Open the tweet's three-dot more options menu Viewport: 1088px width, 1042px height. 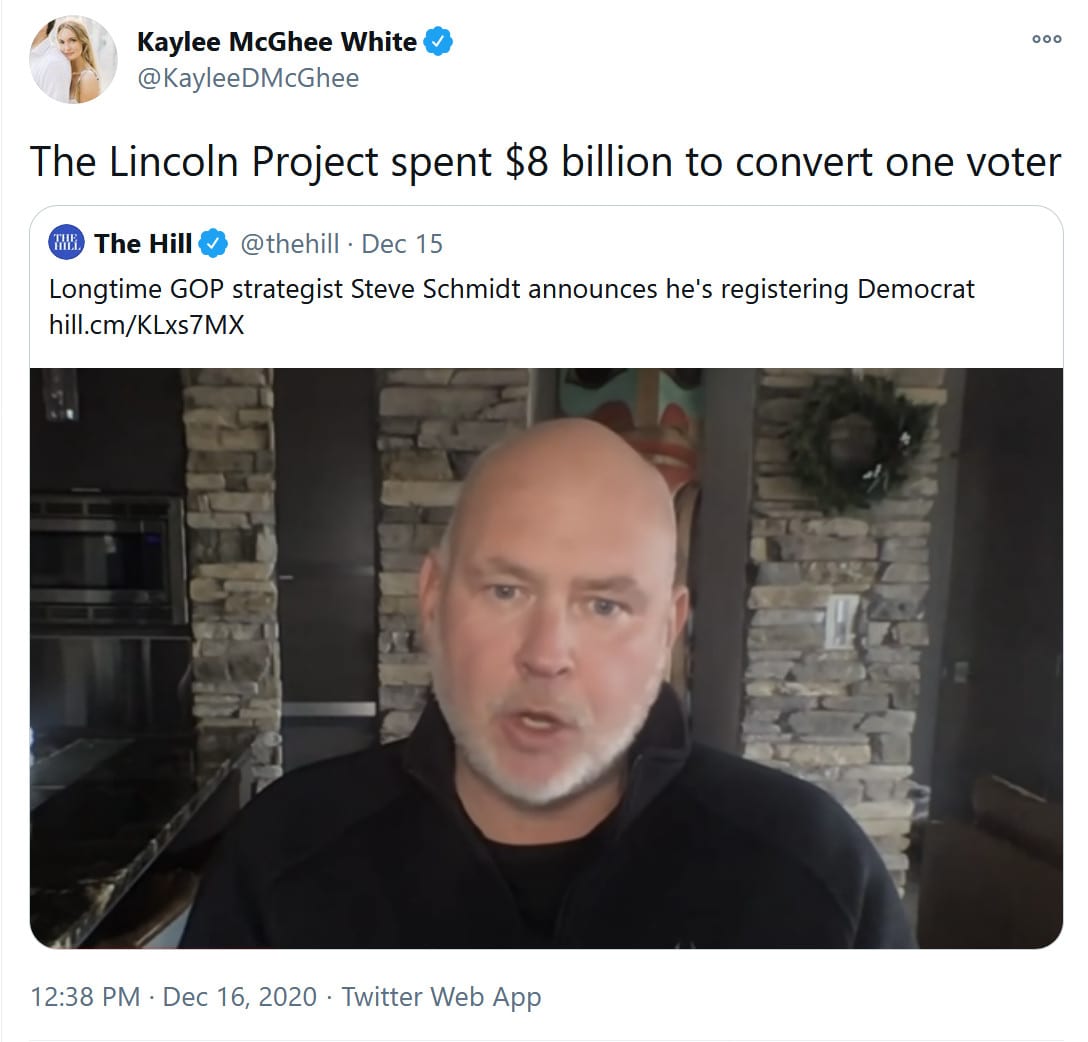tap(1046, 39)
